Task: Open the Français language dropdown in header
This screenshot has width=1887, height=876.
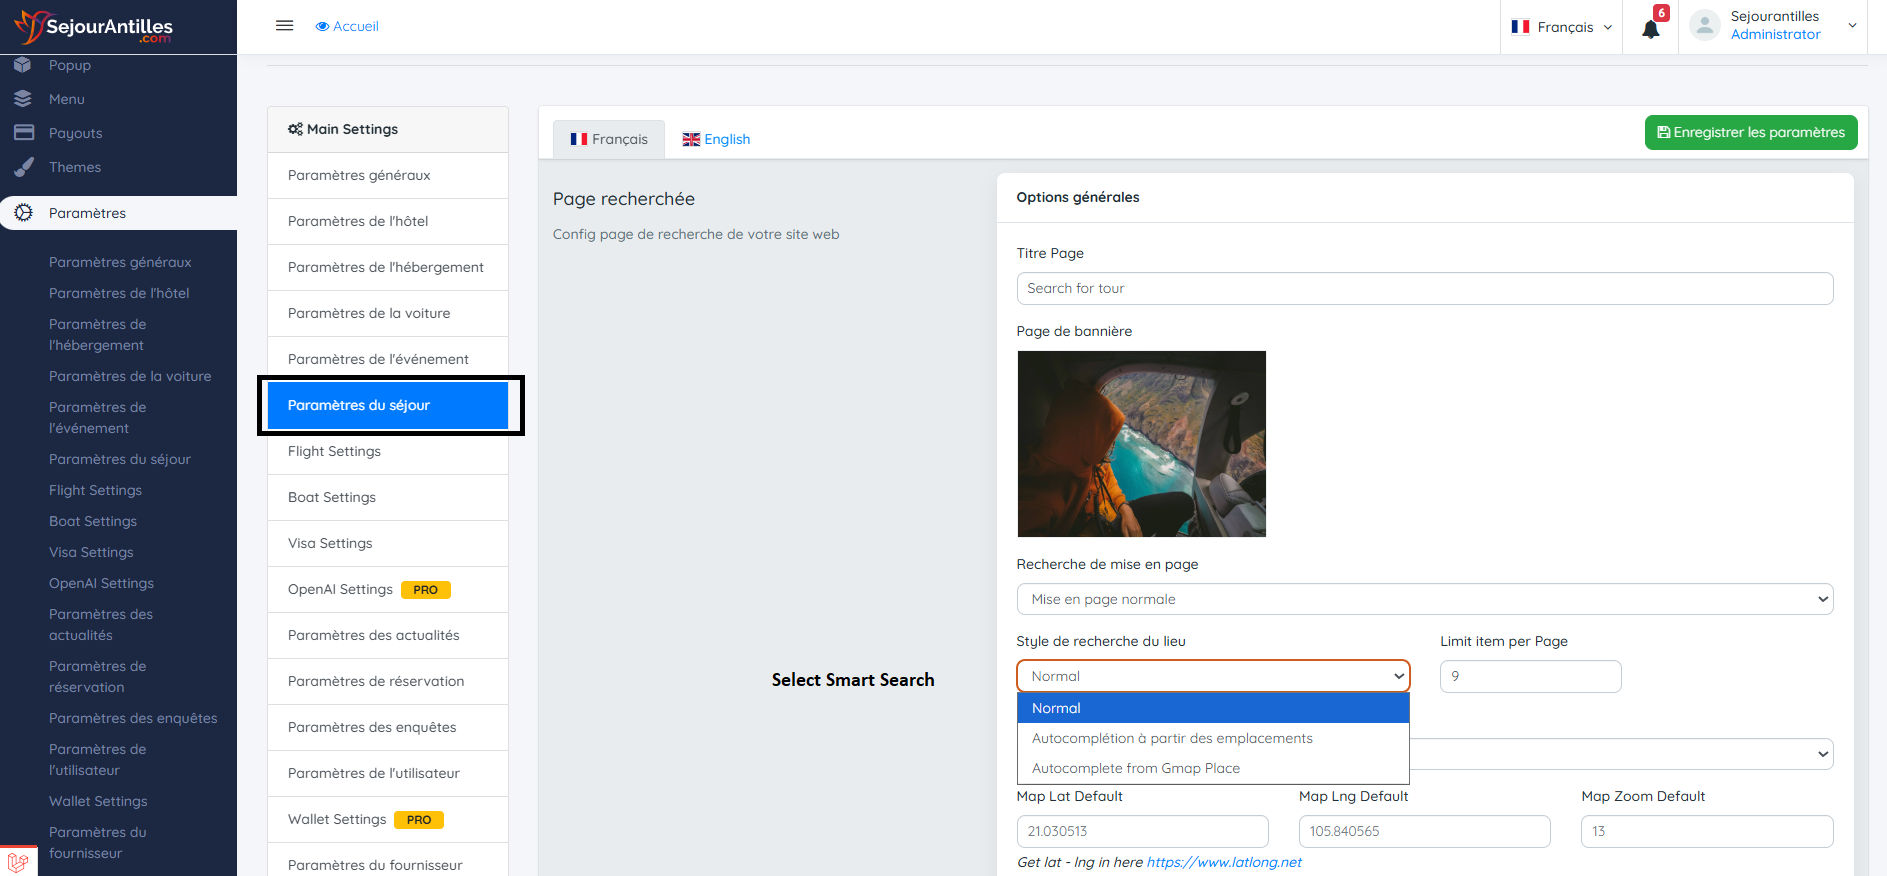Action: [1562, 27]
